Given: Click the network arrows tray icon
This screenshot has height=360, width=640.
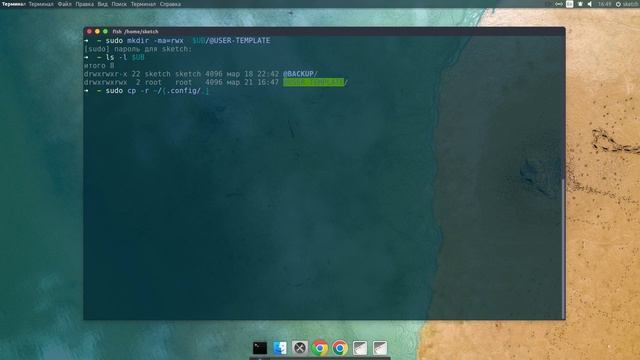Looking at the screenshot, I should point(559,4).
